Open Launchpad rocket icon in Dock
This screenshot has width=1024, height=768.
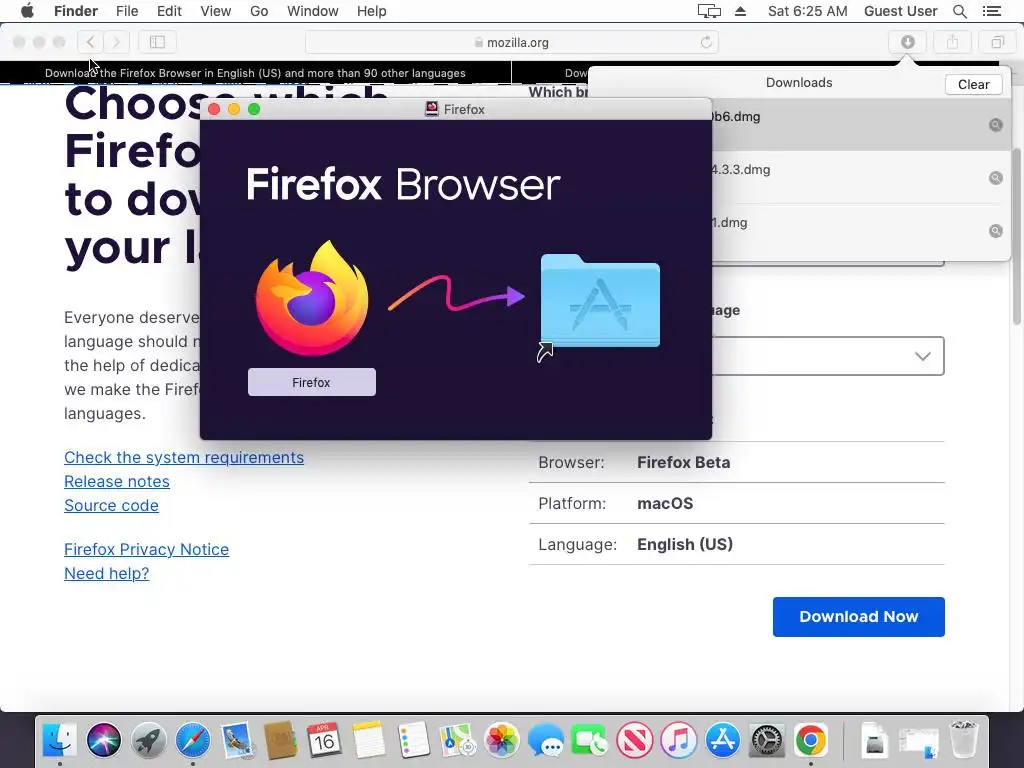(x=148, y=741)
